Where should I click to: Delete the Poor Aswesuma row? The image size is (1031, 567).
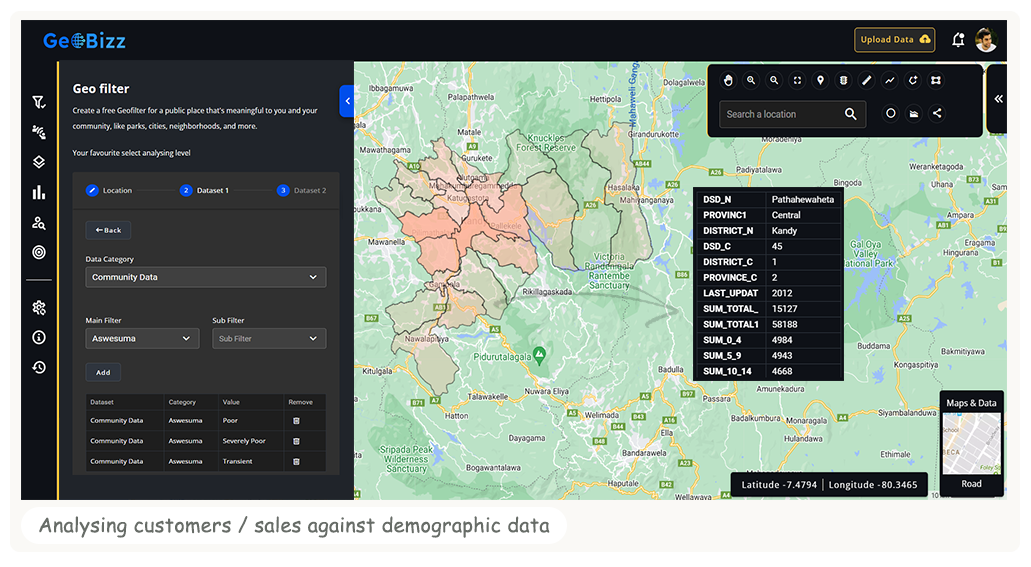pyautogui.click(x=296, y=420)
